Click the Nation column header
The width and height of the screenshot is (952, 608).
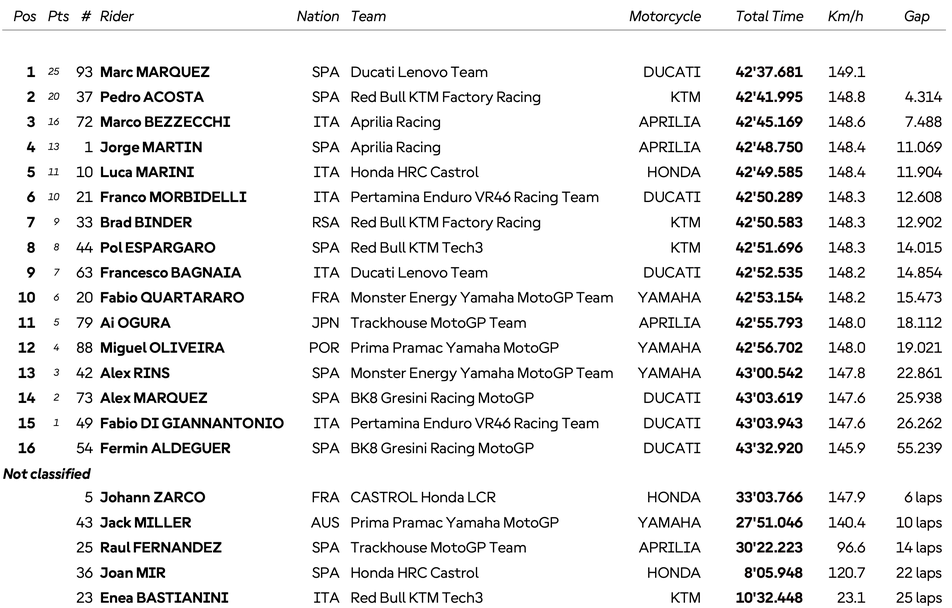[x=317, y=16]
